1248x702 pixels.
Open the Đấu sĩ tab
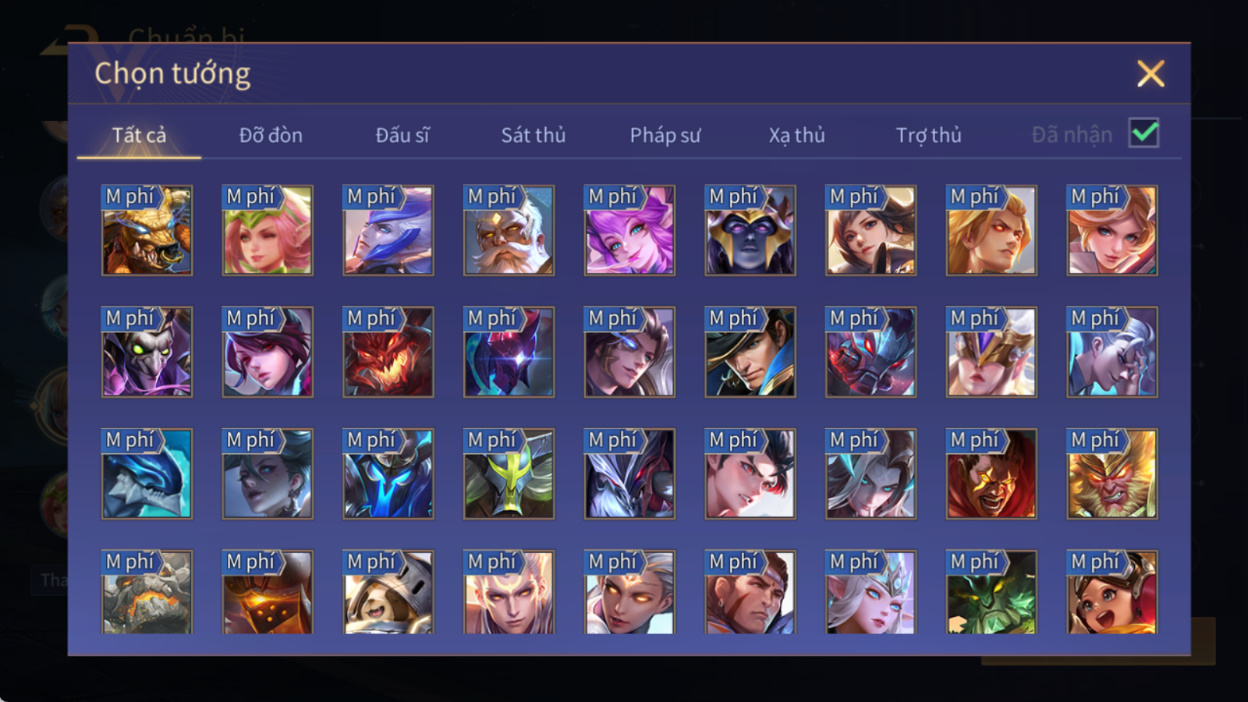pyautogui.click(x=402, y=135)
